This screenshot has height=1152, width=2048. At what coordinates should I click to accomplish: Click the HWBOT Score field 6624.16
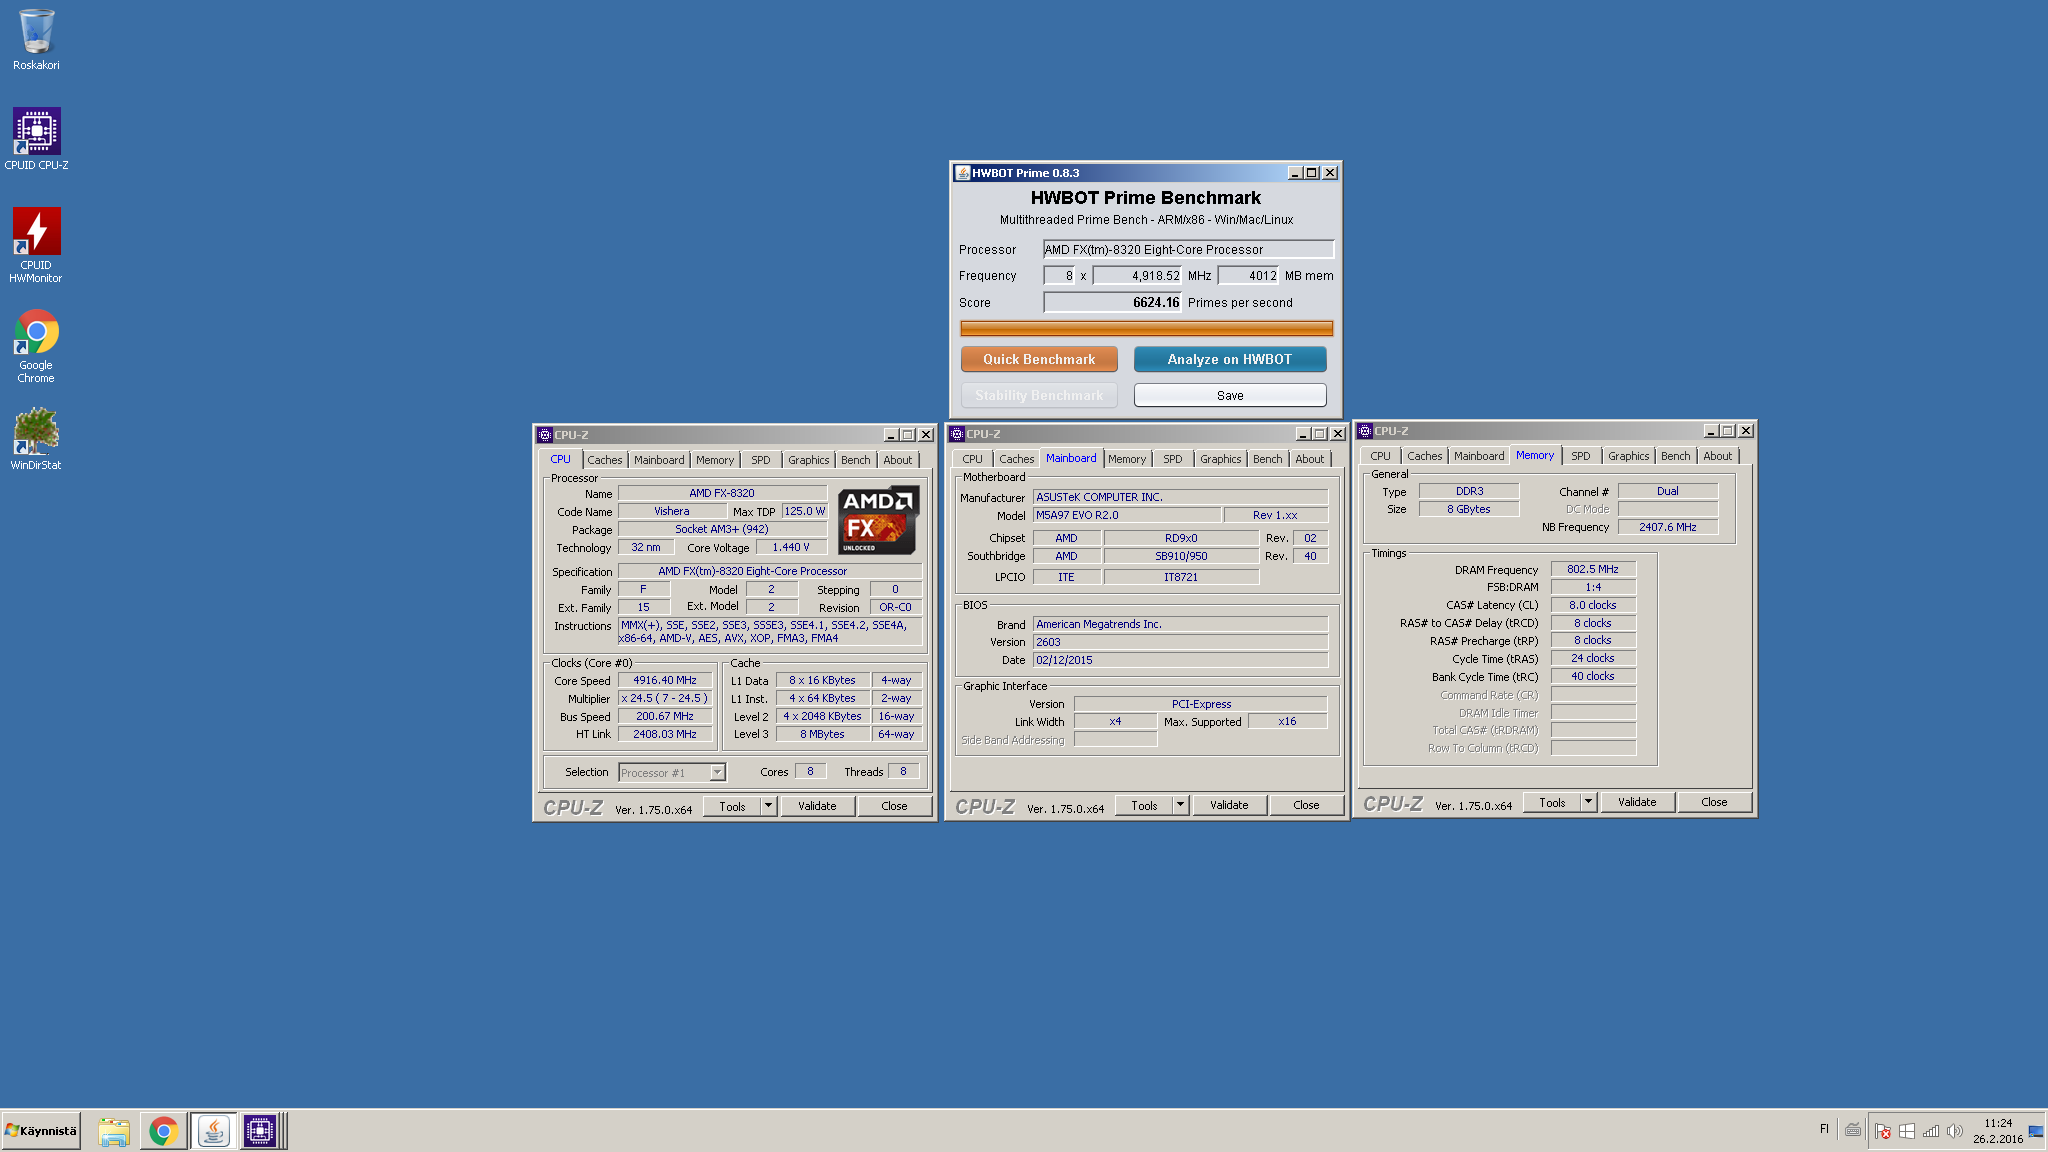(1113, 302)
